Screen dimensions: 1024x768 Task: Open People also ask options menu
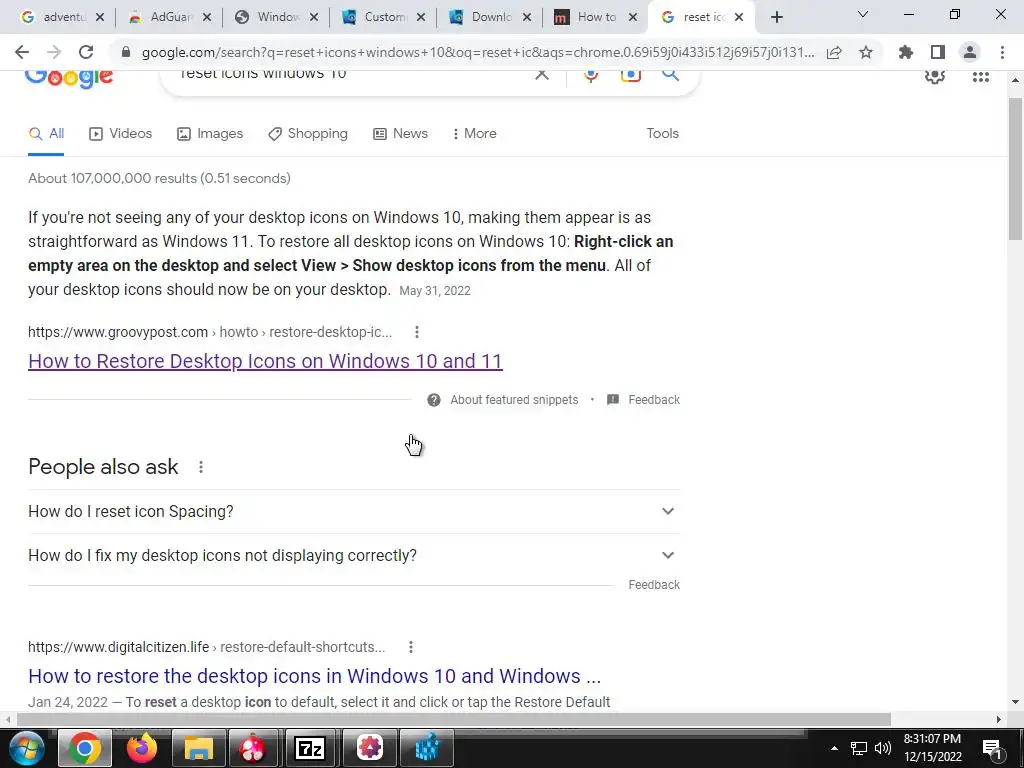201,467
